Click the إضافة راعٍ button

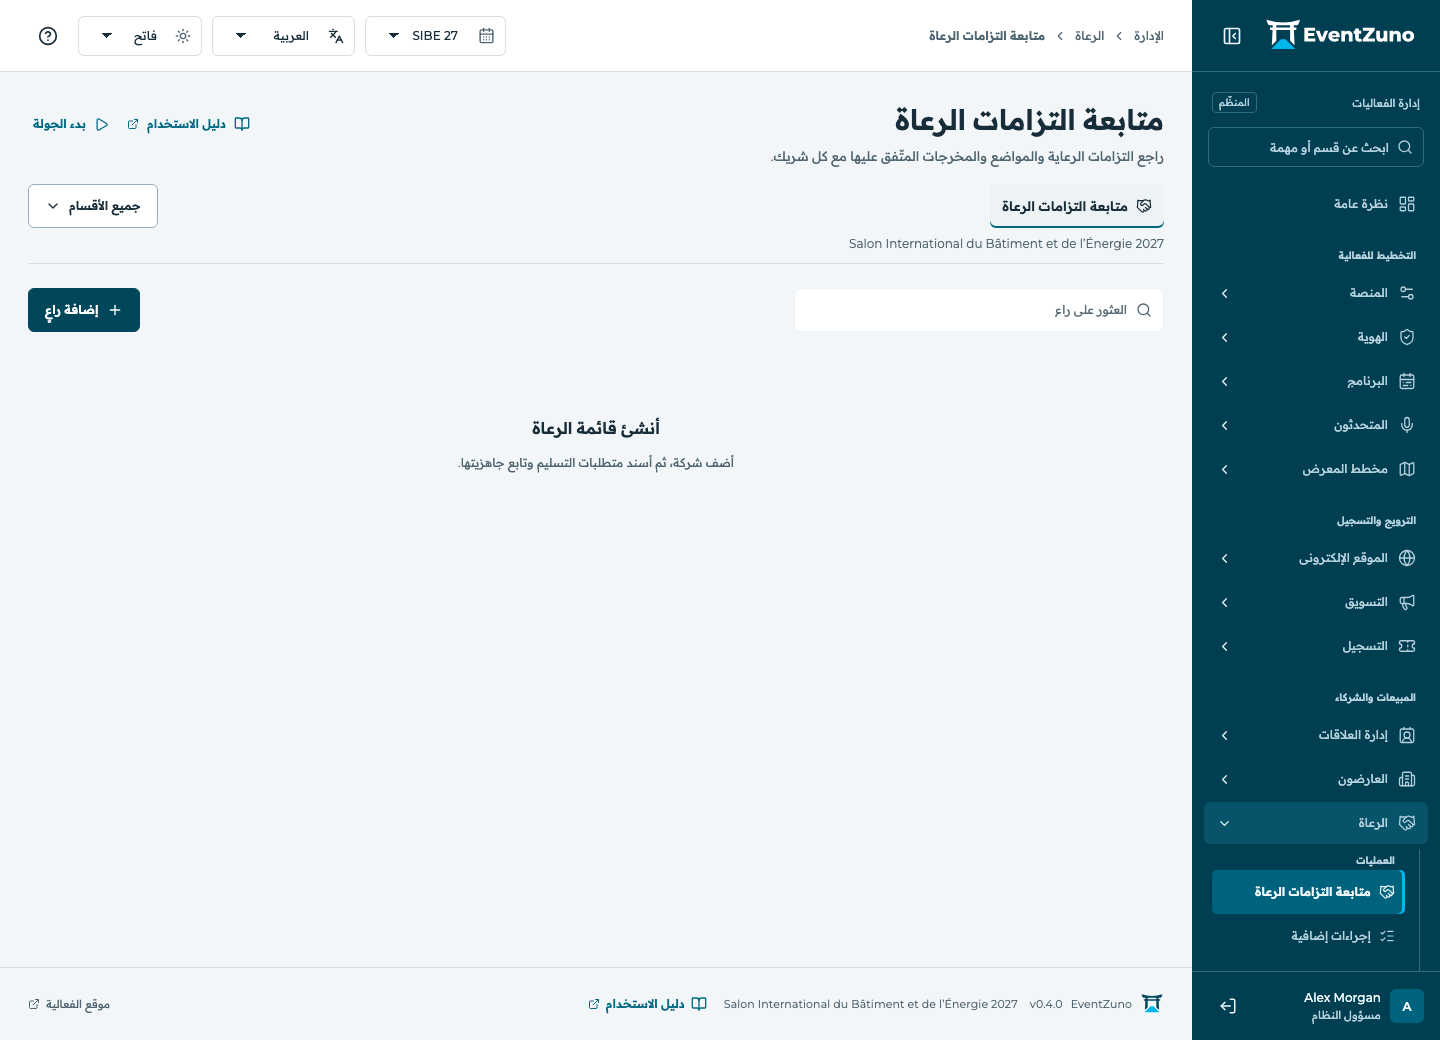click(x=84, y=310)
